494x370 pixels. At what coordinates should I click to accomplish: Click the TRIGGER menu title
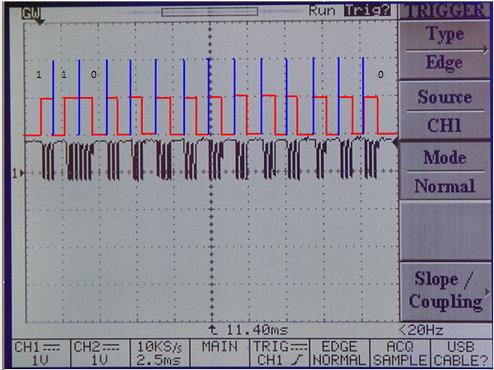[x=445, y=11]
